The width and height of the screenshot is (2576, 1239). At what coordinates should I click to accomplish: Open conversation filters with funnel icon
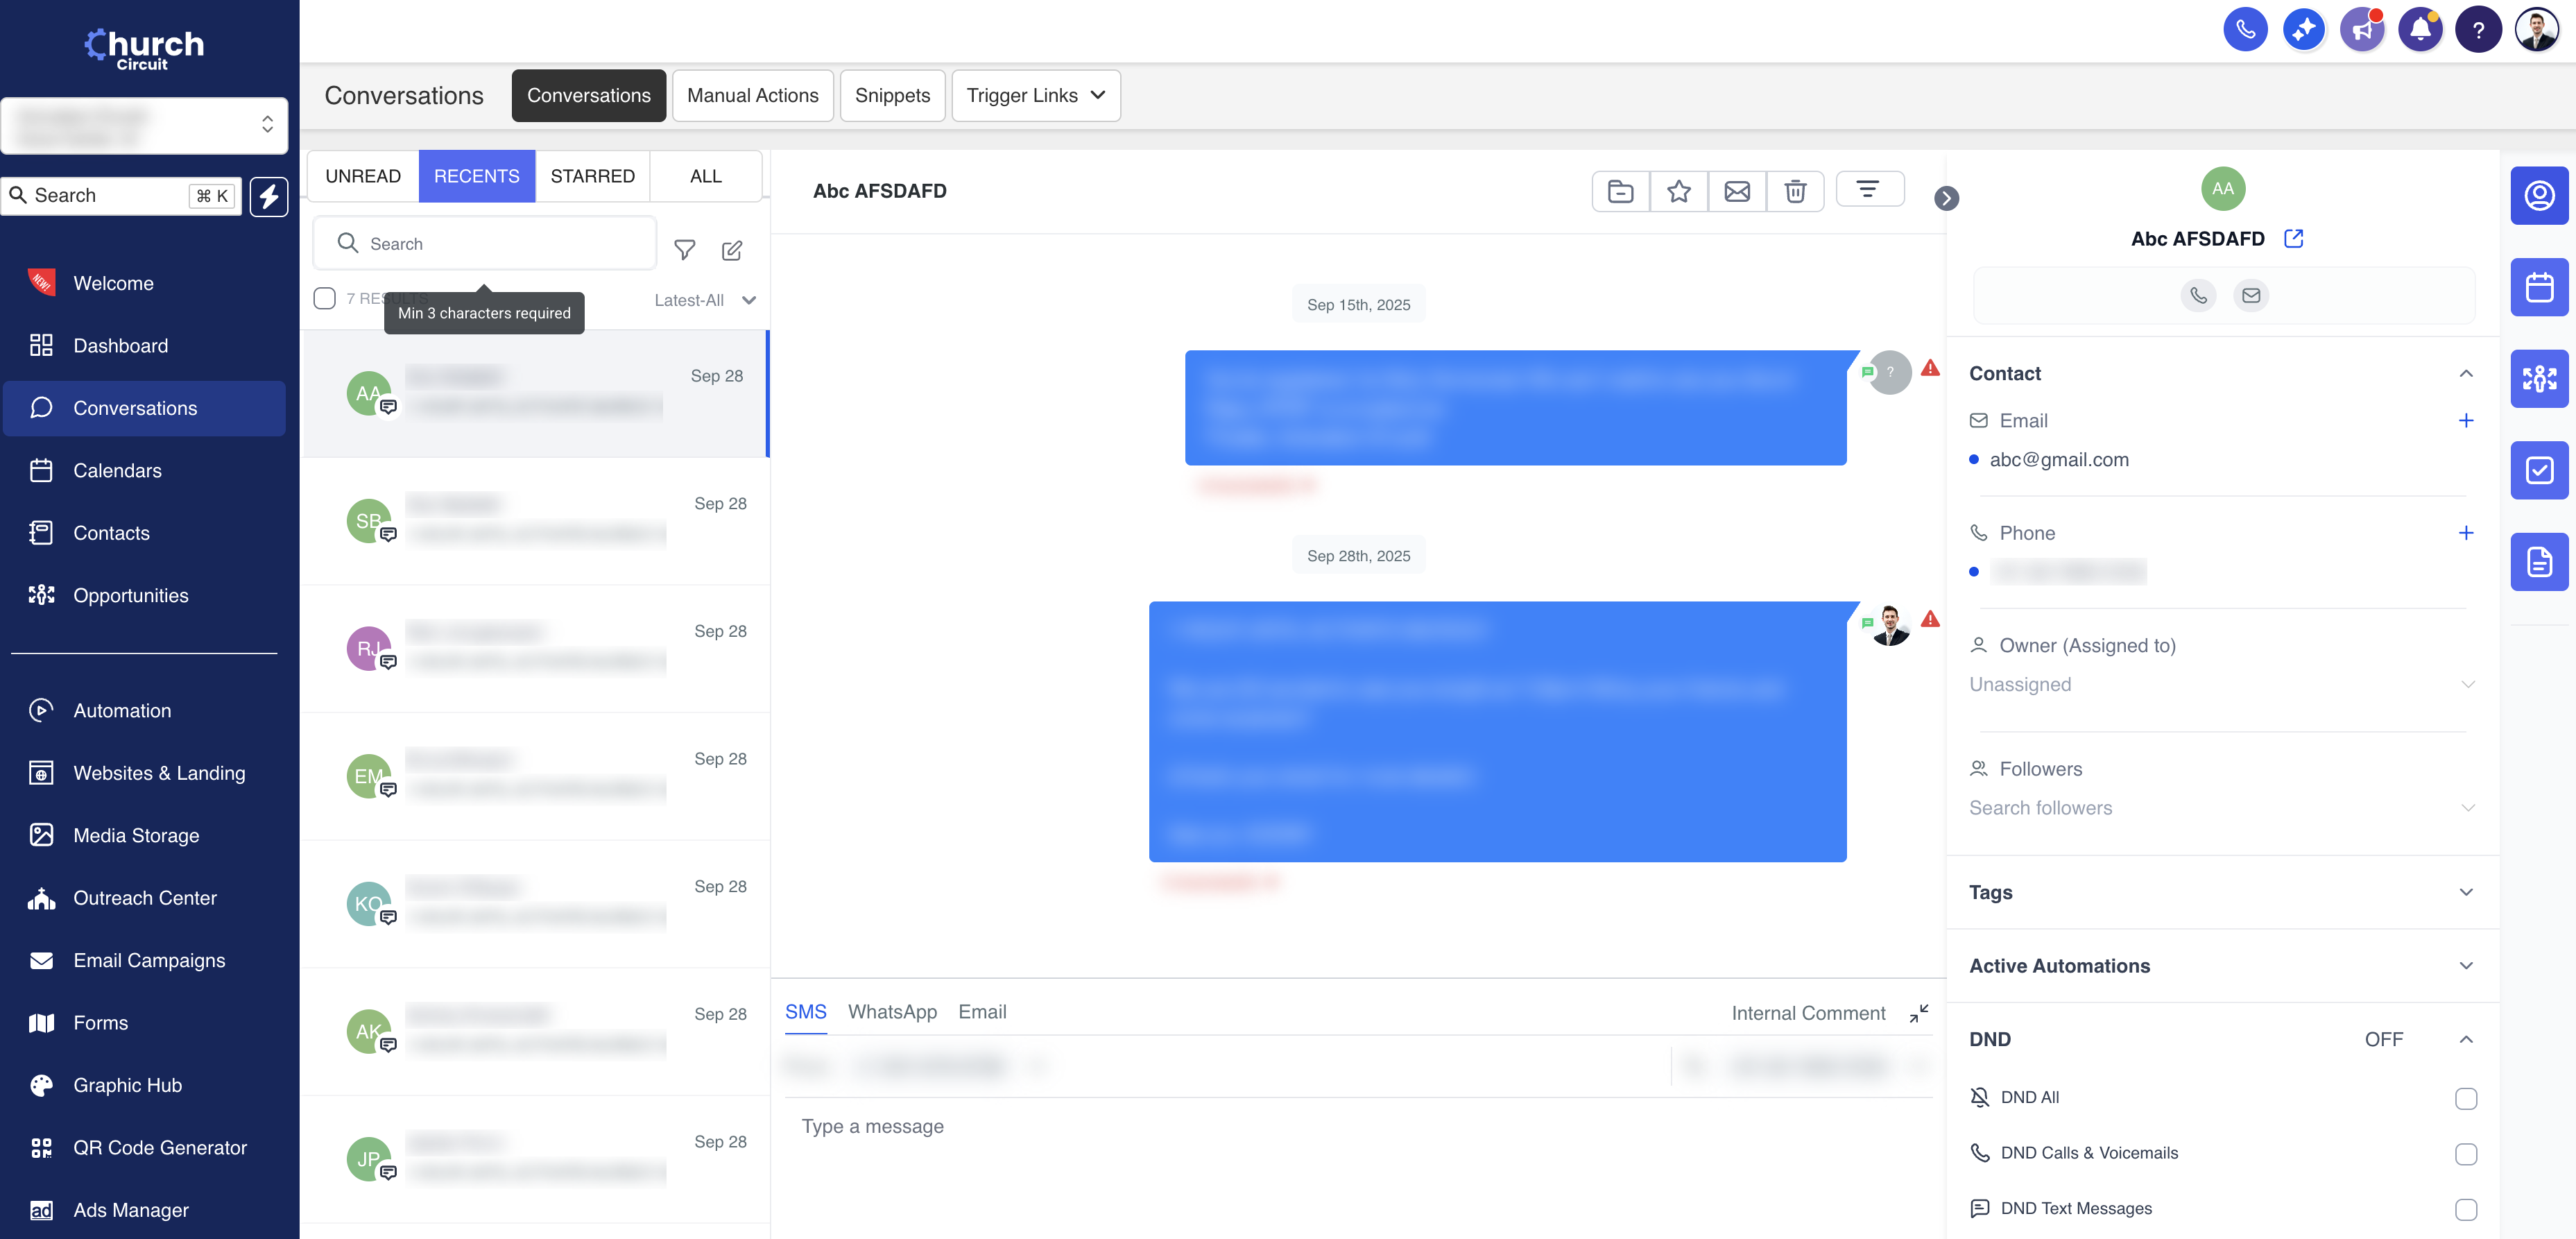[684, 250]
